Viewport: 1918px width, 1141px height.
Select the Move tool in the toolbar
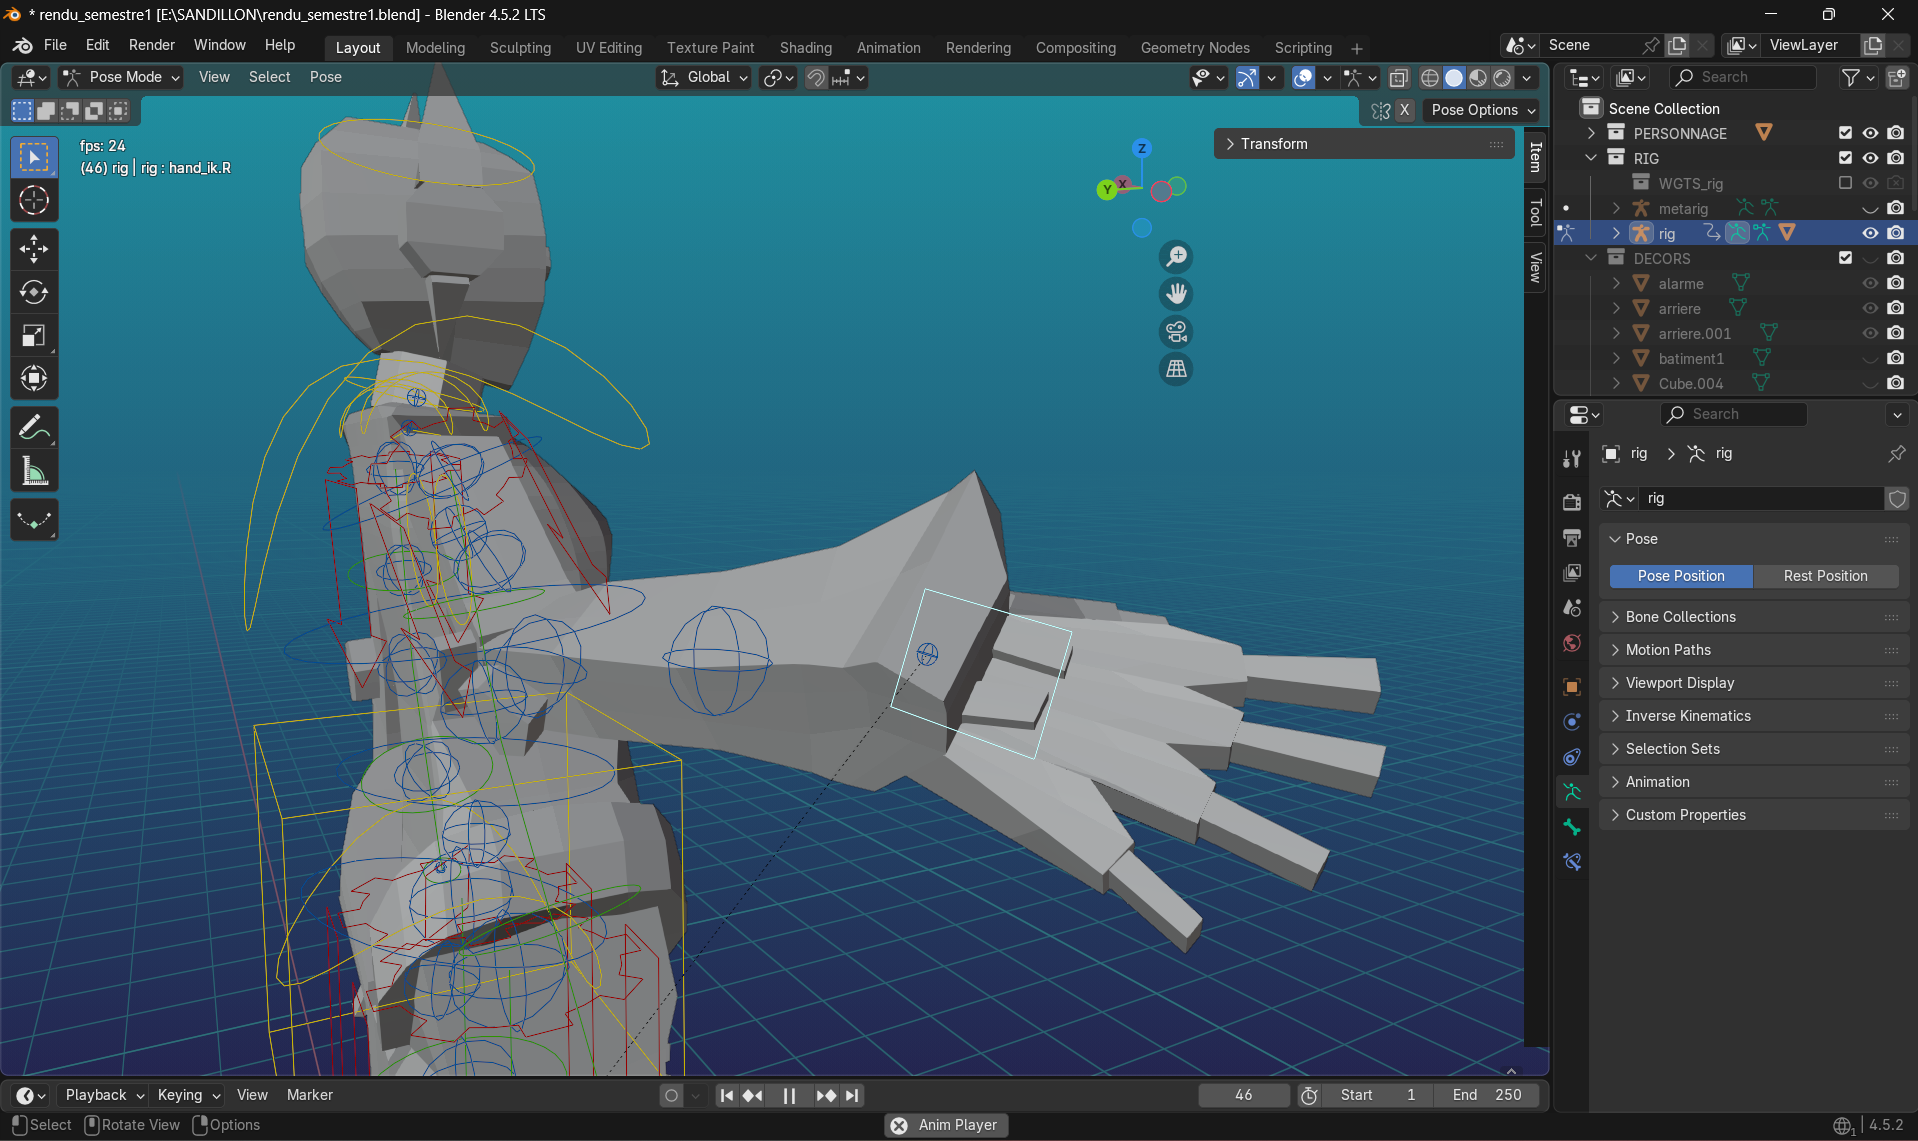tap(34, 248)
